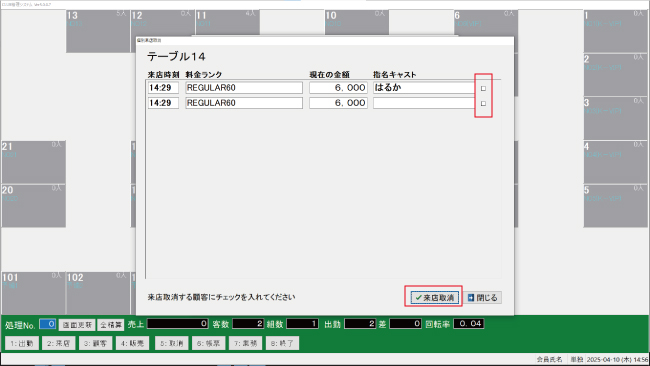Screen dimensions: 650x366
Task: Click the first row's 料金ランク field REGULAR60
Action: (x=244, y=88)
